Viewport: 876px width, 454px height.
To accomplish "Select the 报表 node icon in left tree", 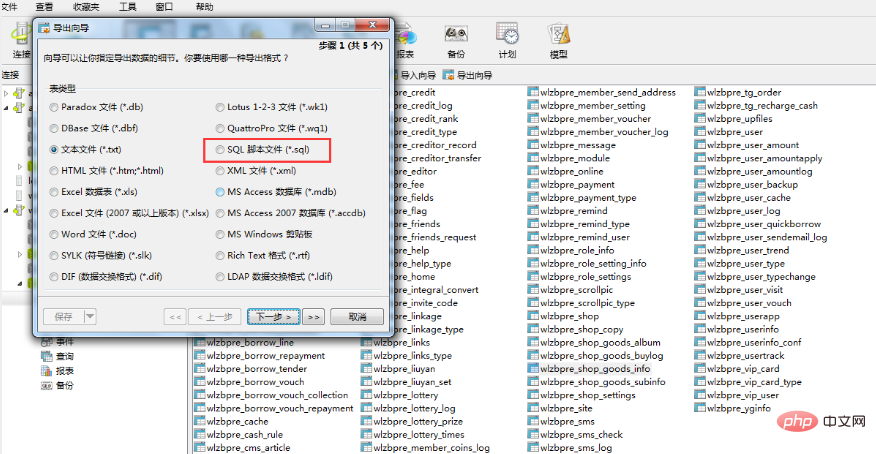I will 47,371.
